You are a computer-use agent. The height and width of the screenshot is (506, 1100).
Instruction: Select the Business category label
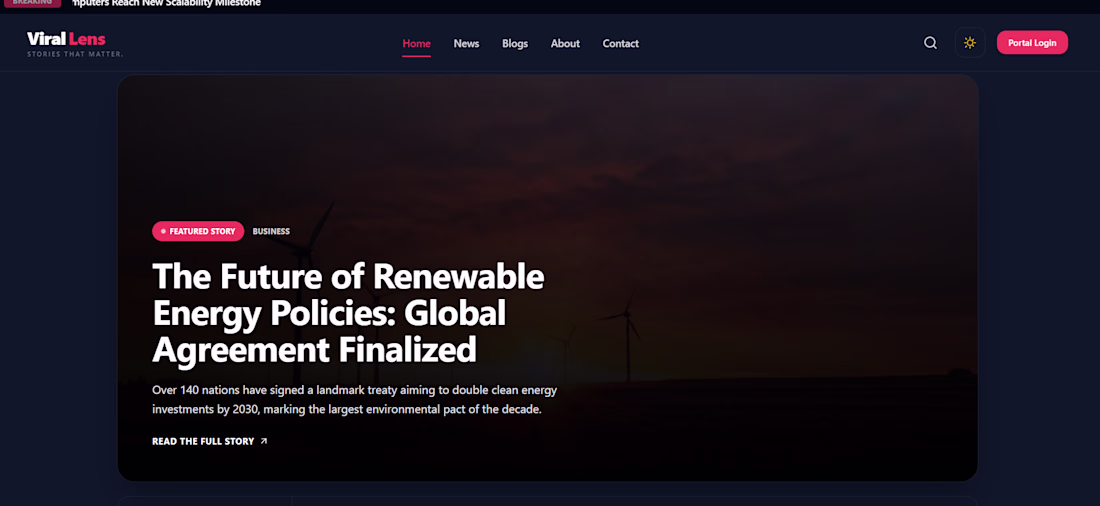click(271, 232)
